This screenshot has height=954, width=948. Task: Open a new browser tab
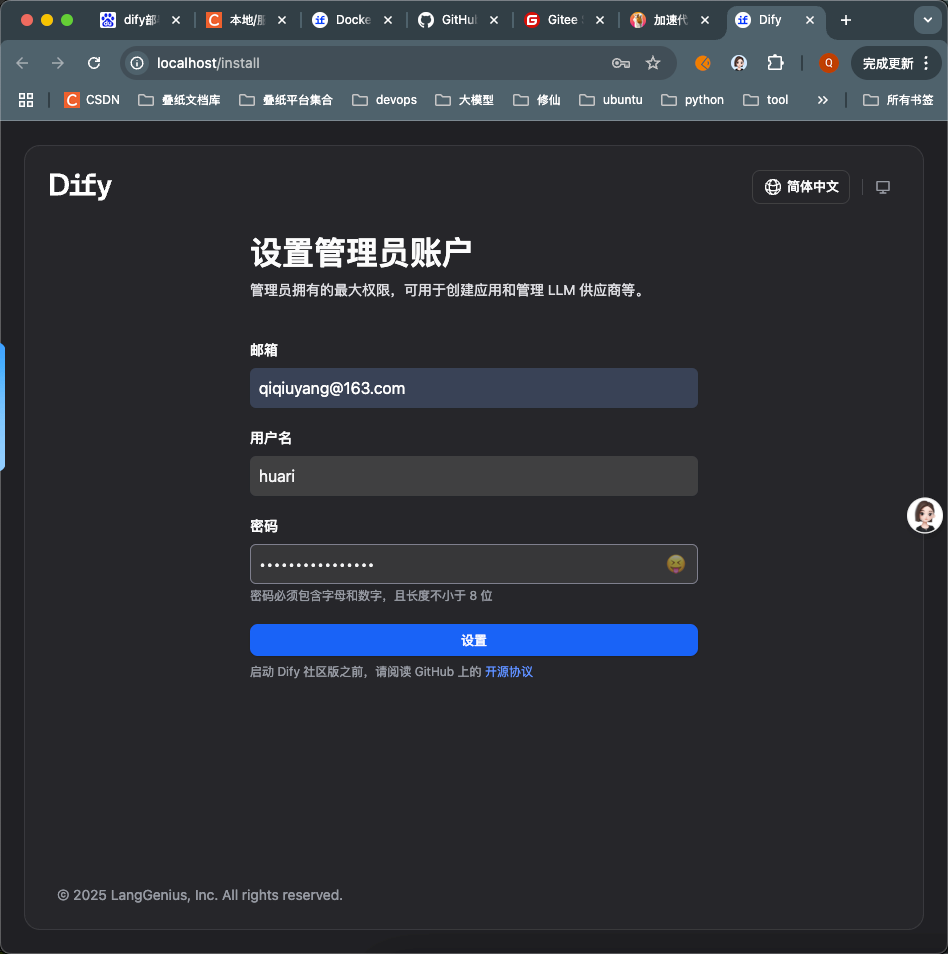(845, 20)
